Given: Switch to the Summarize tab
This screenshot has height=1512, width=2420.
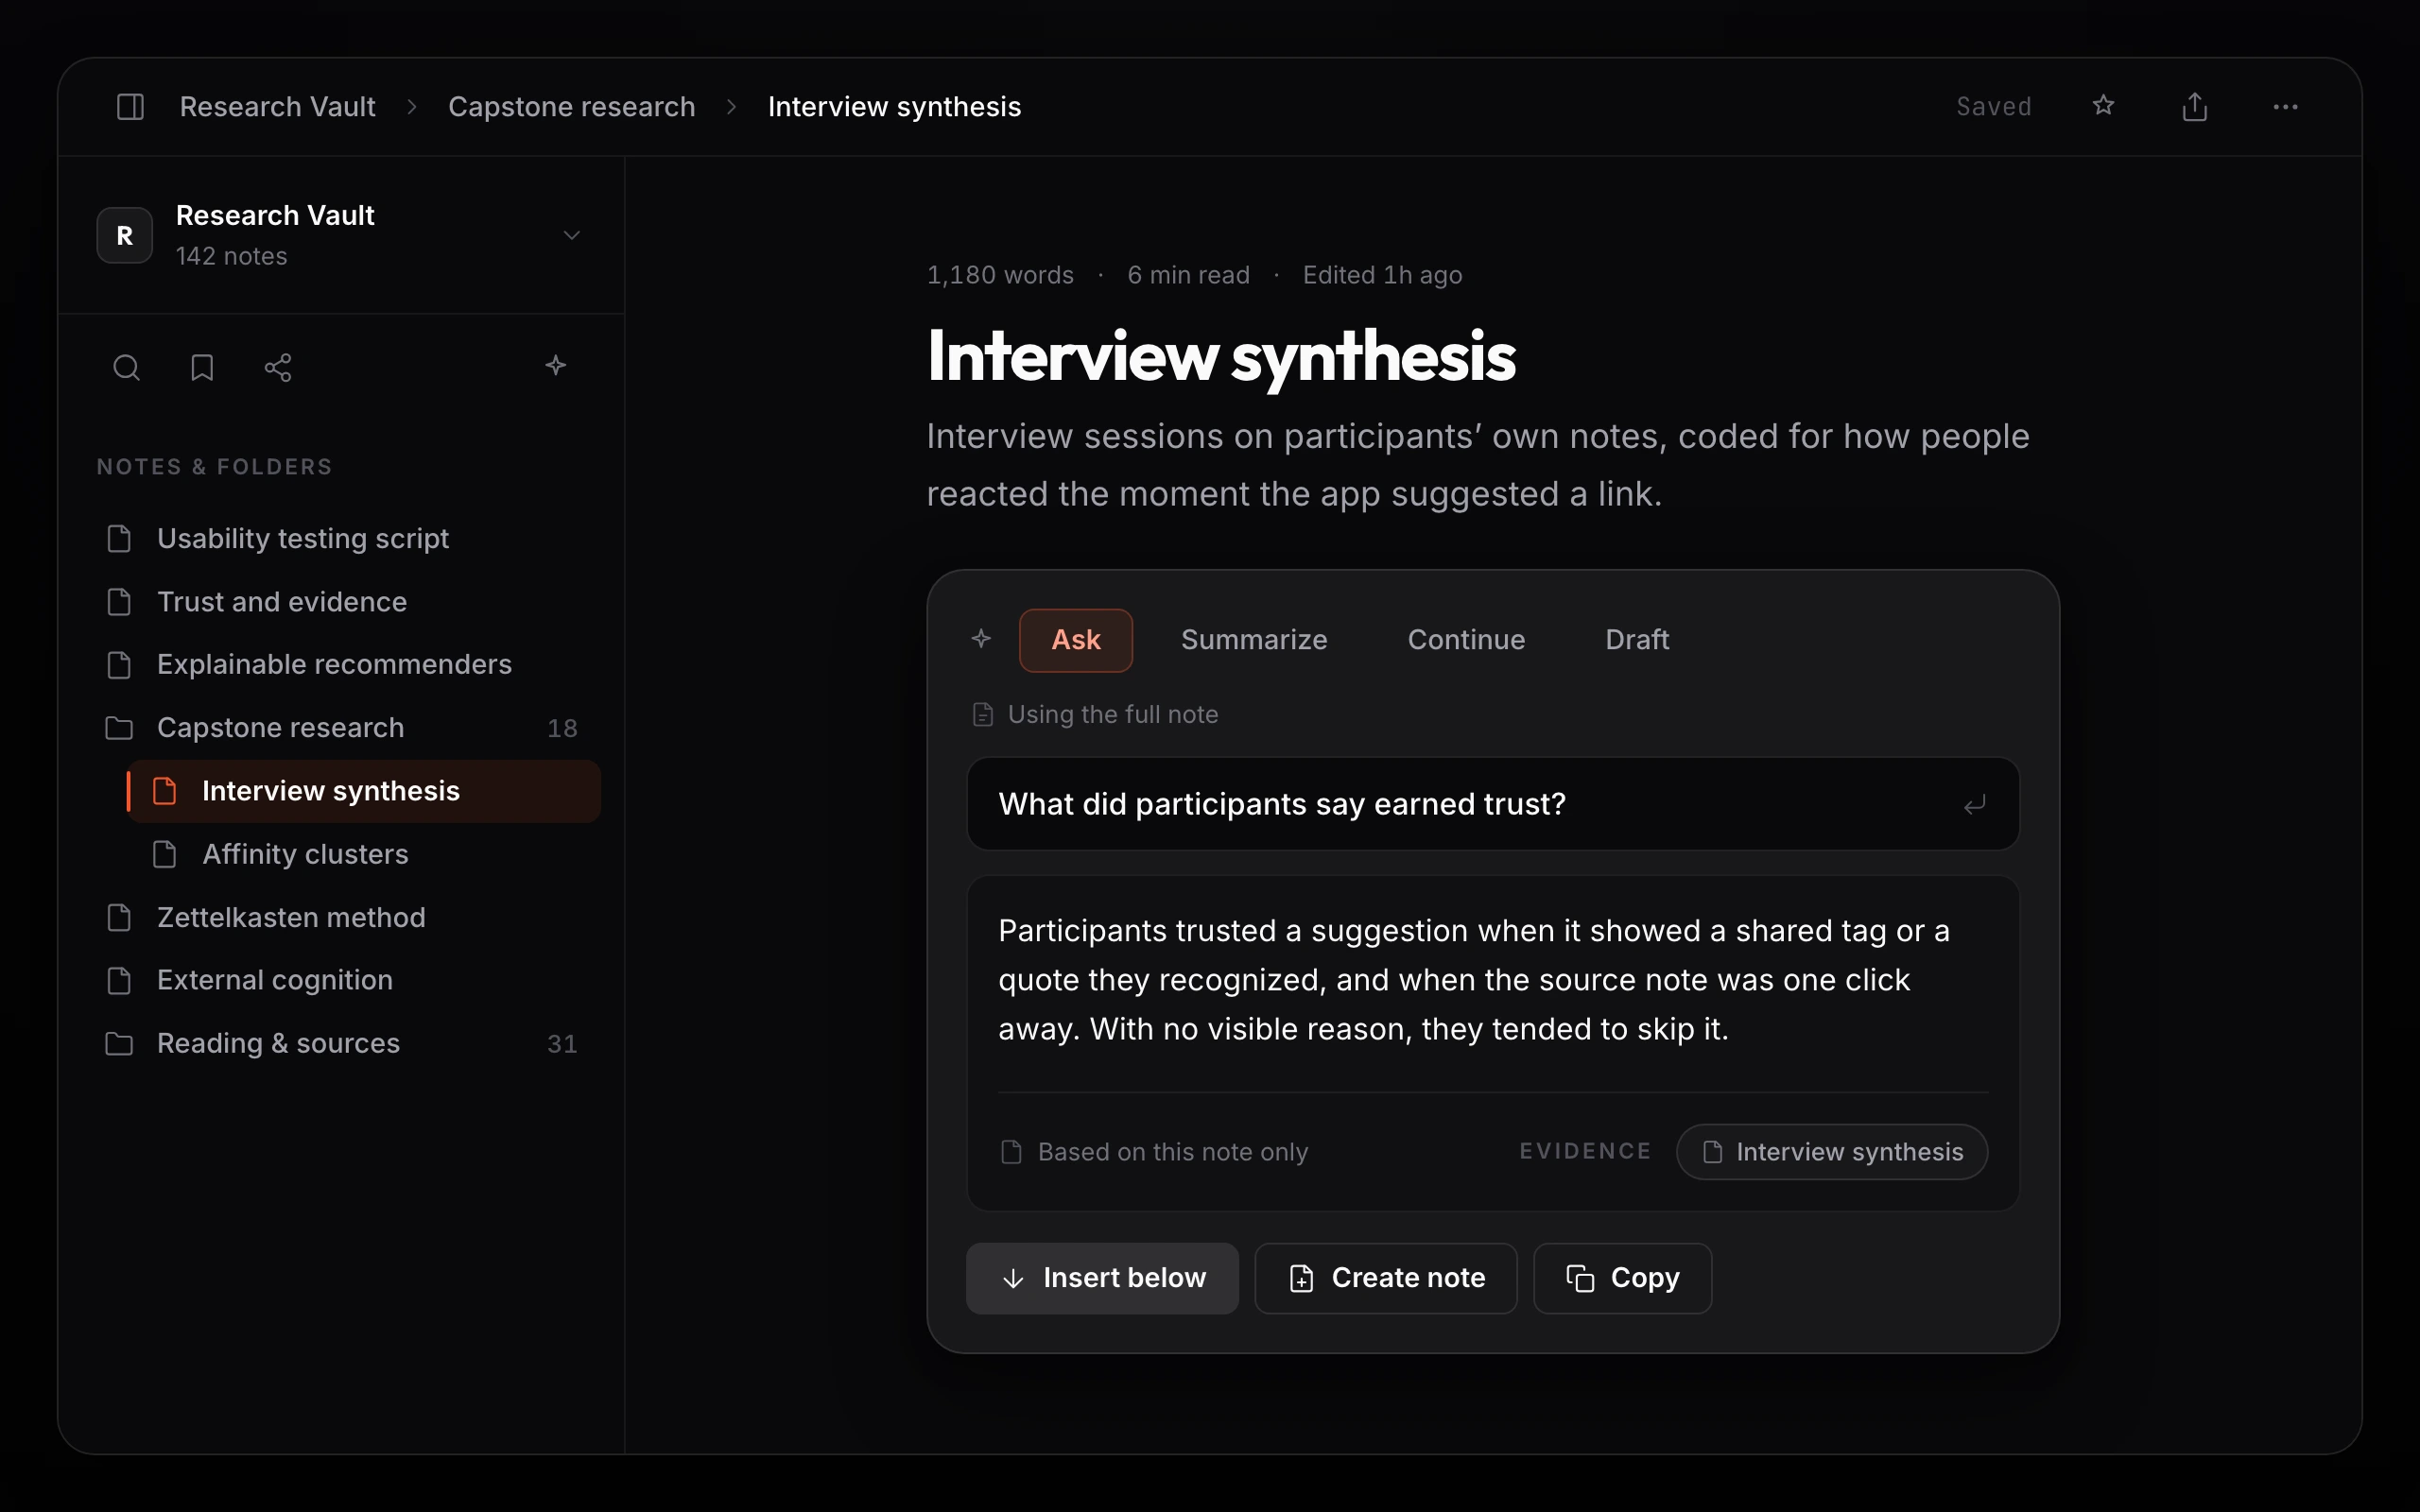Looking at the screenshot, I should (1254, 640).
